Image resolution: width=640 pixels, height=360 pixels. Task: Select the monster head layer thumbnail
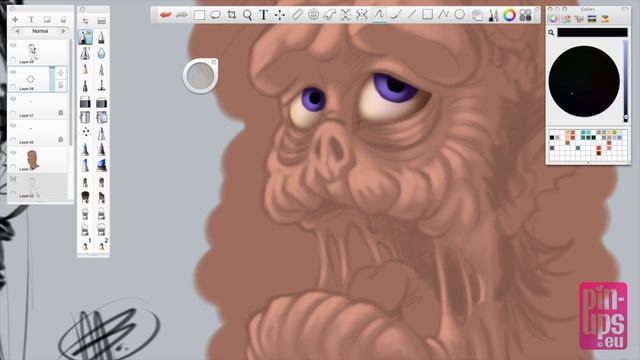[x=32, y=160]
